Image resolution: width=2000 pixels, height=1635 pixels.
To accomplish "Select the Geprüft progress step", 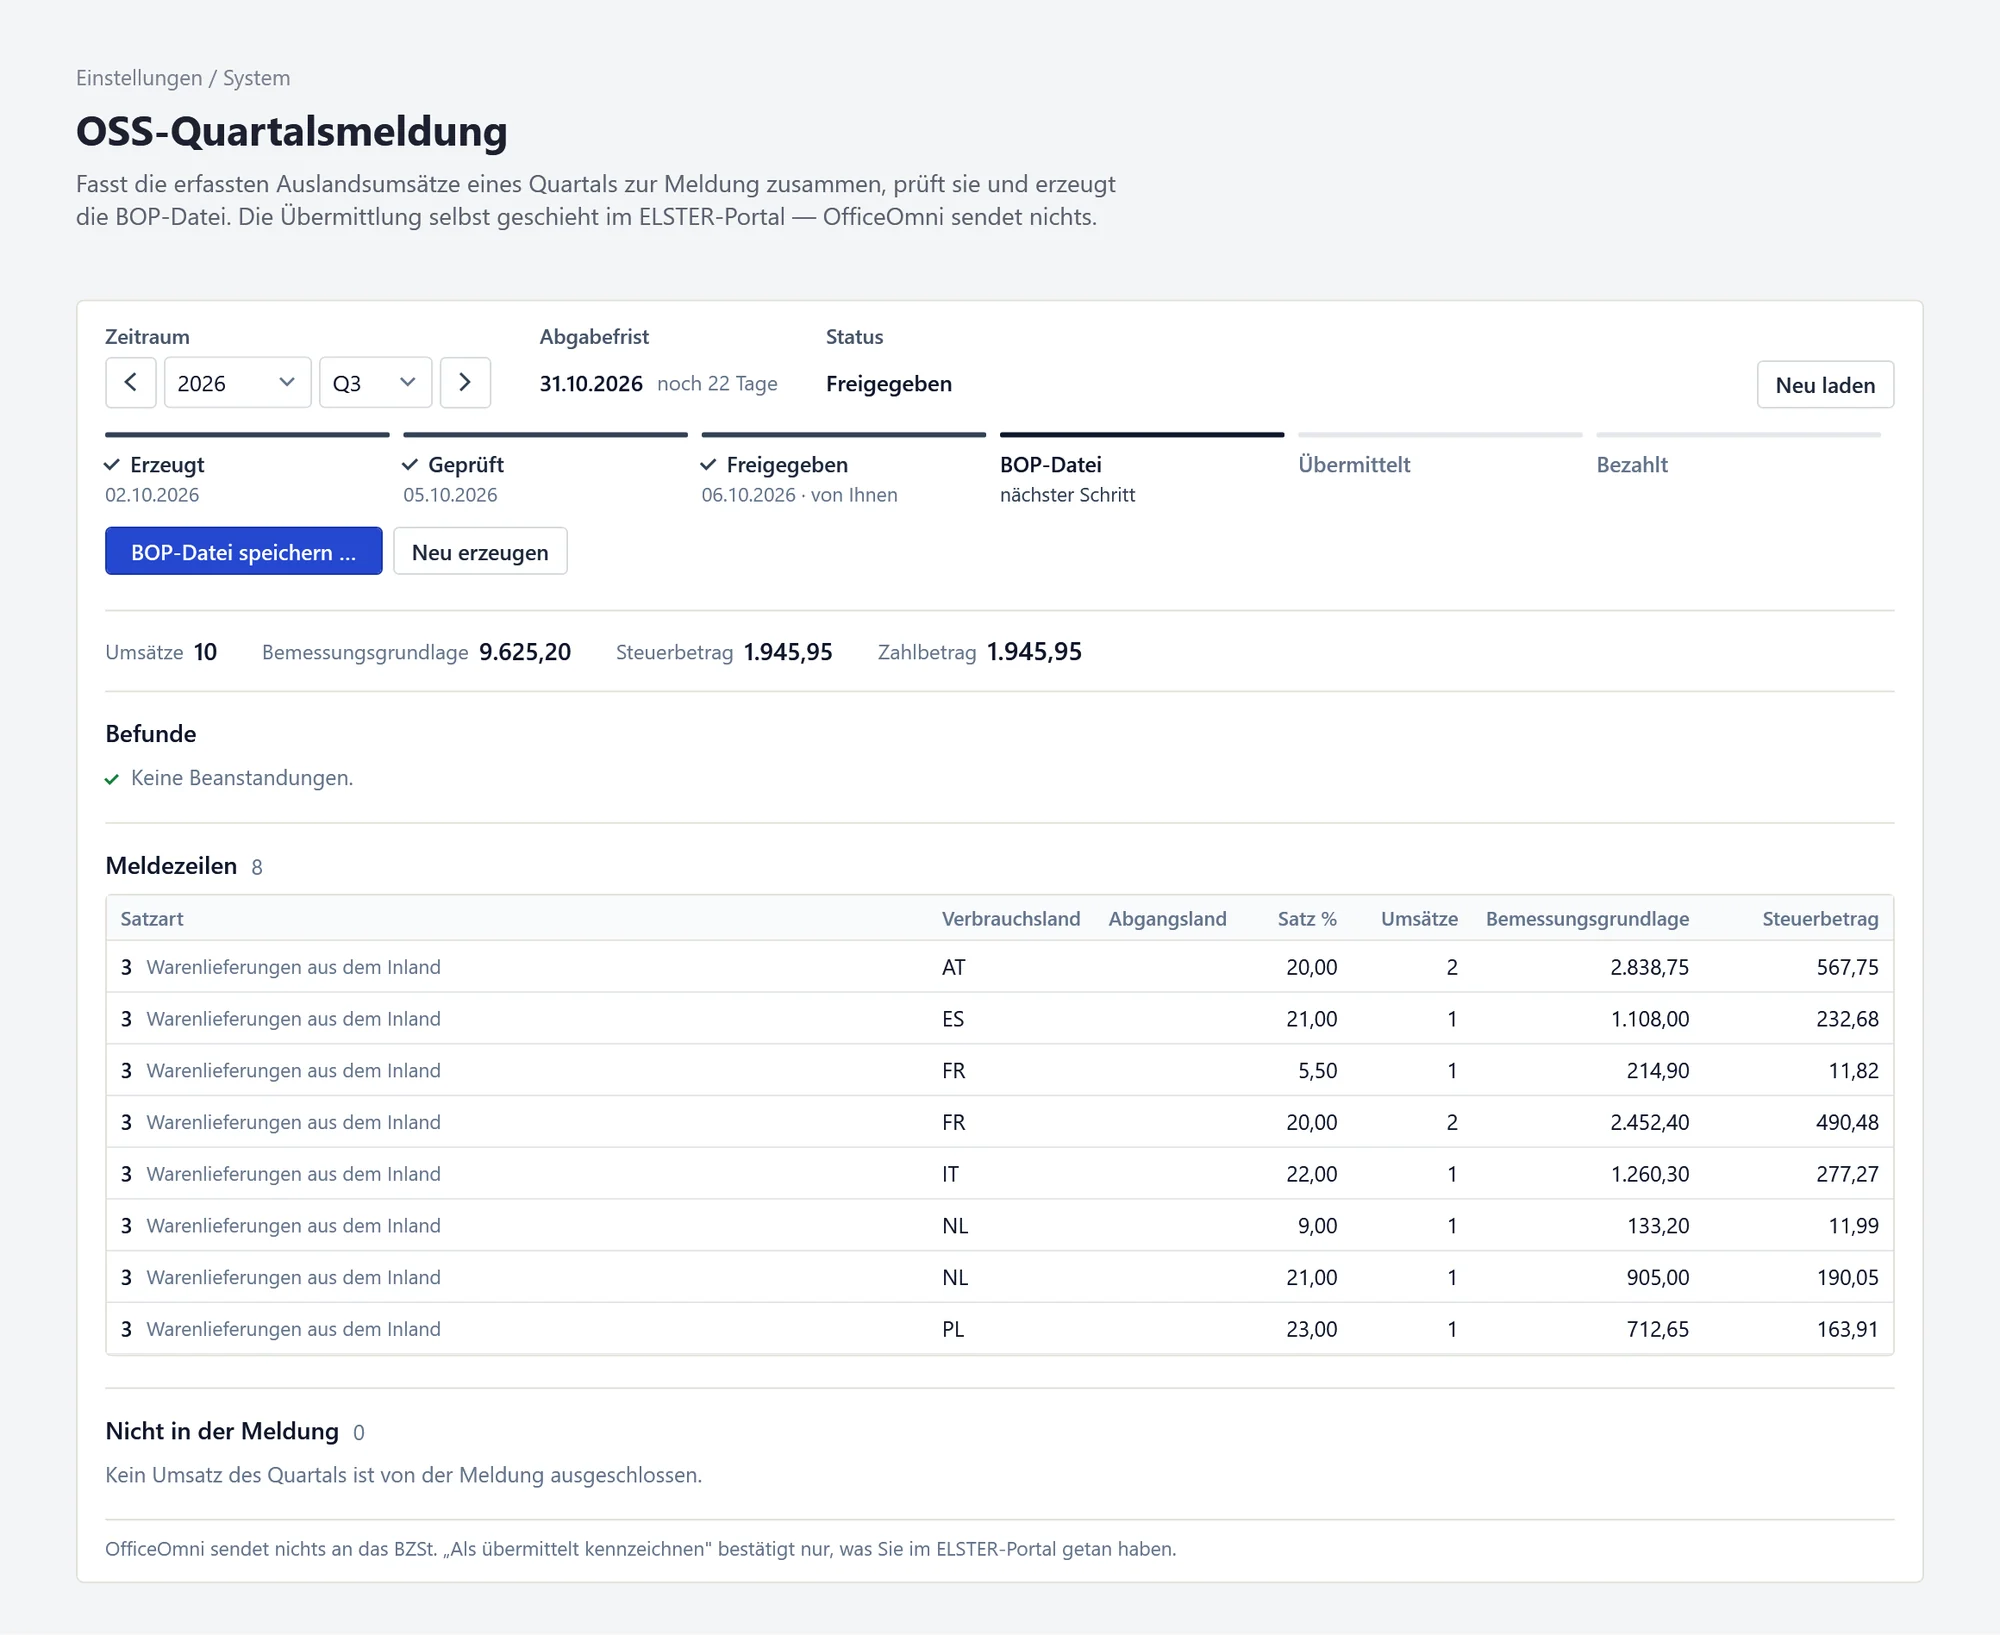I will click(x=545, y=470).
